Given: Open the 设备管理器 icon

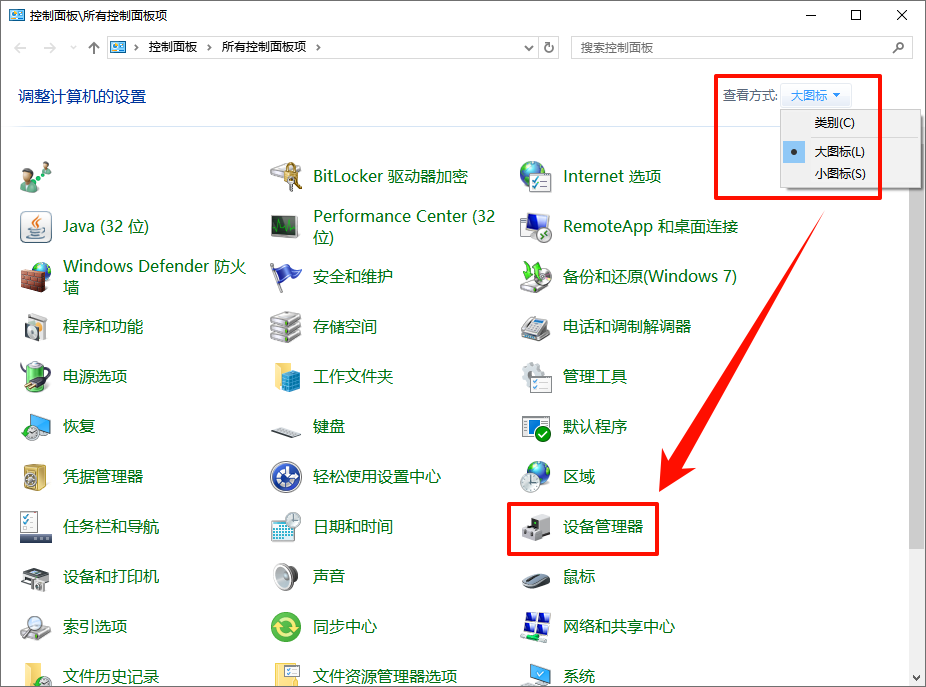Looking at the screenshot, I should pyautogui.click(x=536, y=527).
